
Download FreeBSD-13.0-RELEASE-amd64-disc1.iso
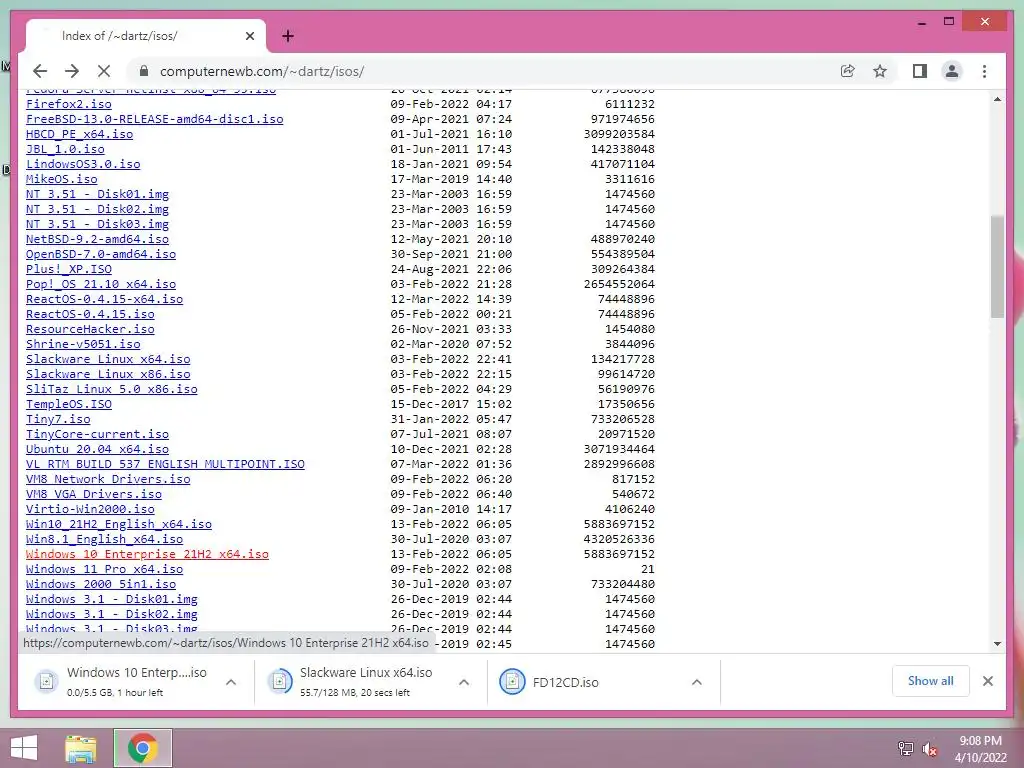pos(155,119)
